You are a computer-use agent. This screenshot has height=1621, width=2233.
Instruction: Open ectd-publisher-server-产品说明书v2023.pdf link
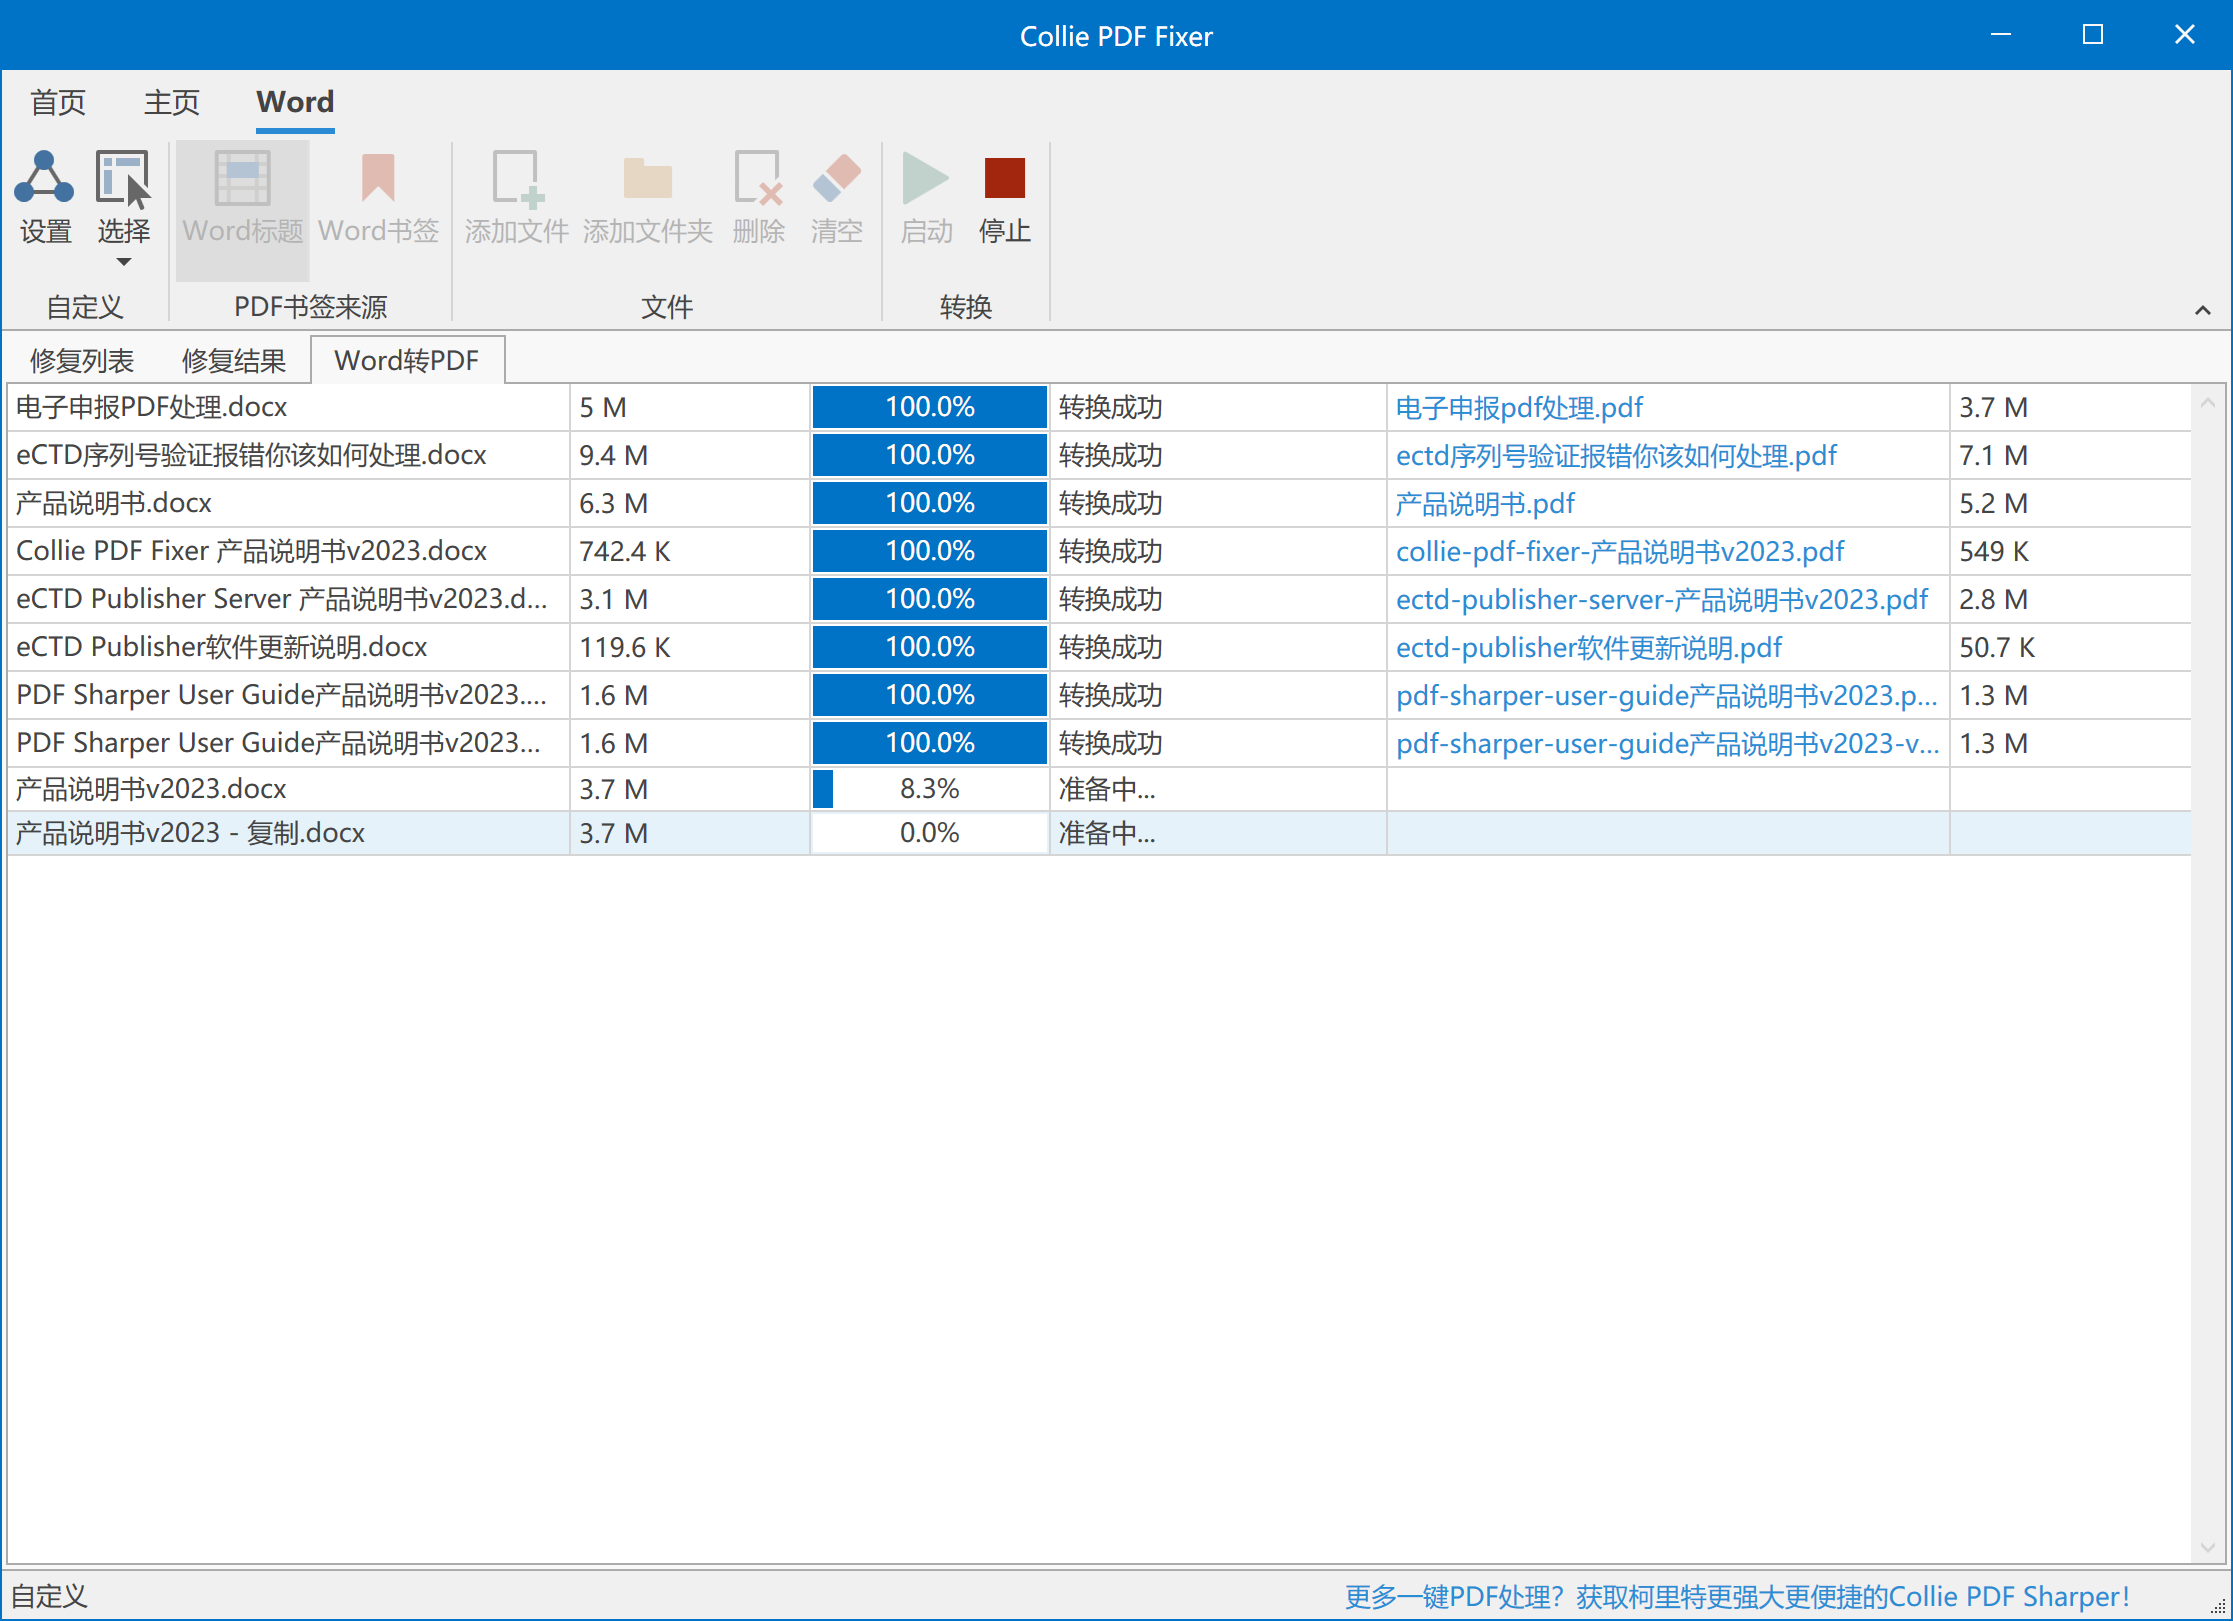(x=1662, y=599)
